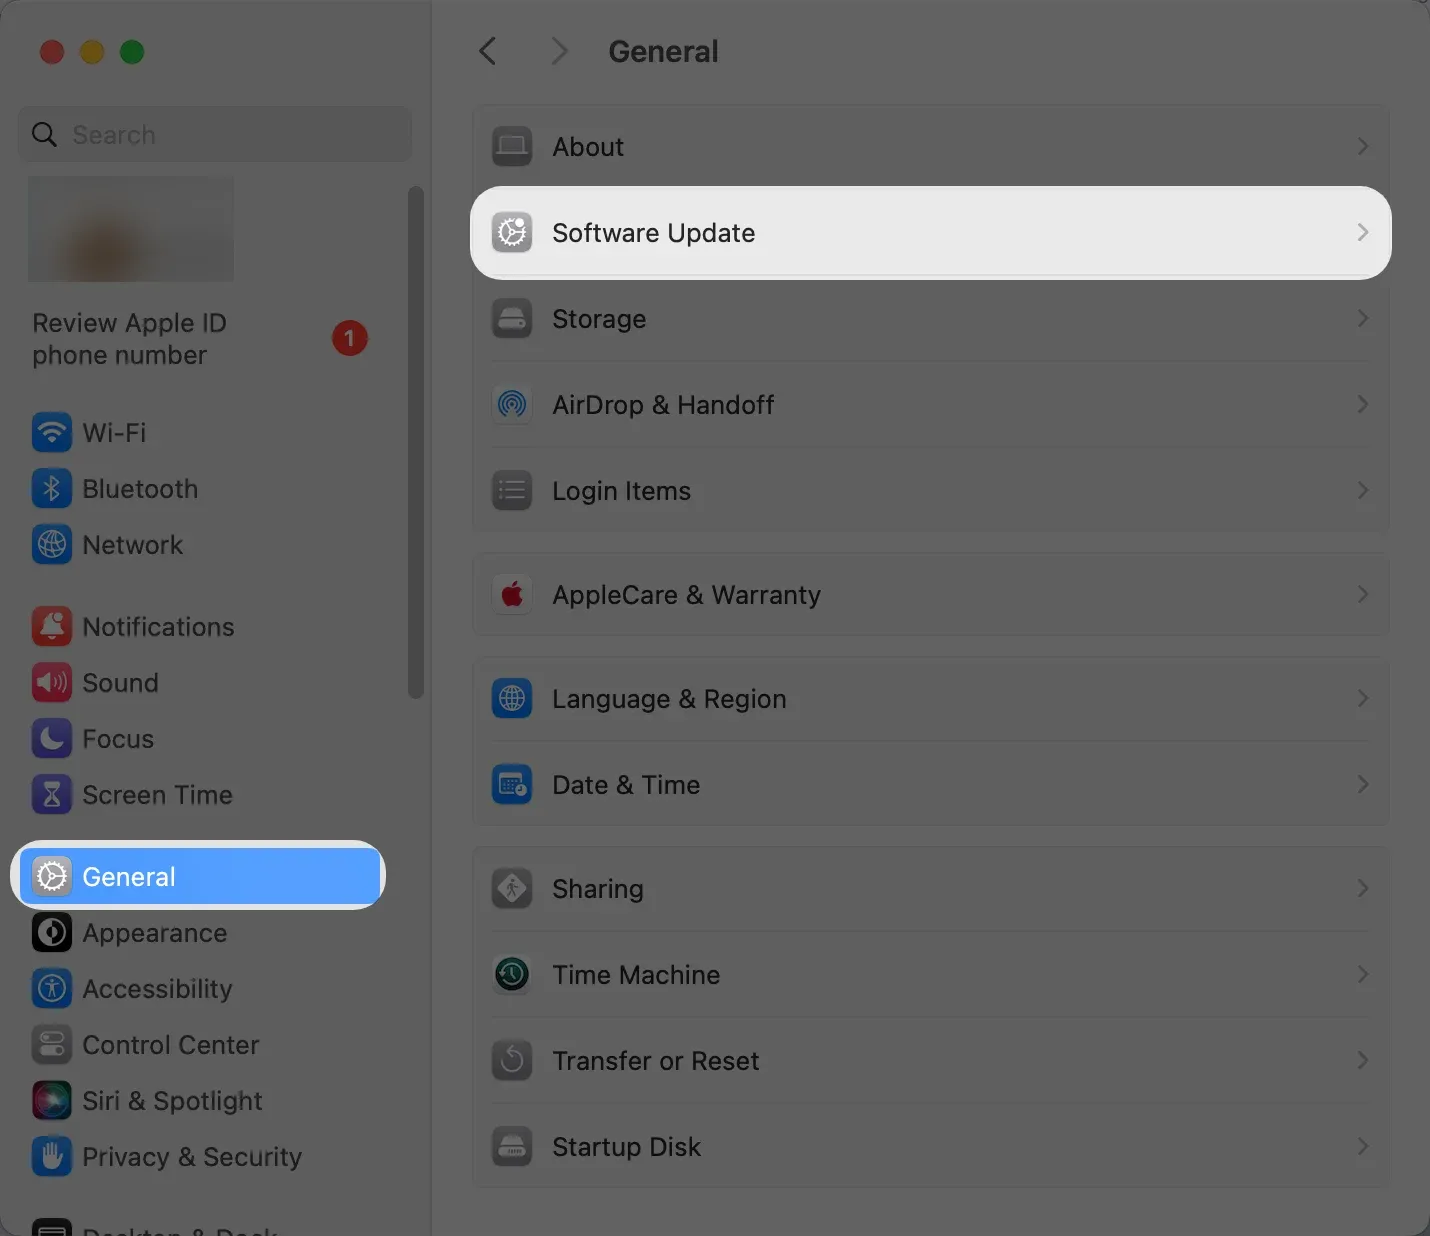Go forward with the right arrow button
Screen dimensions: 1430x1236
pyautogui.click(x=559, y=51)
